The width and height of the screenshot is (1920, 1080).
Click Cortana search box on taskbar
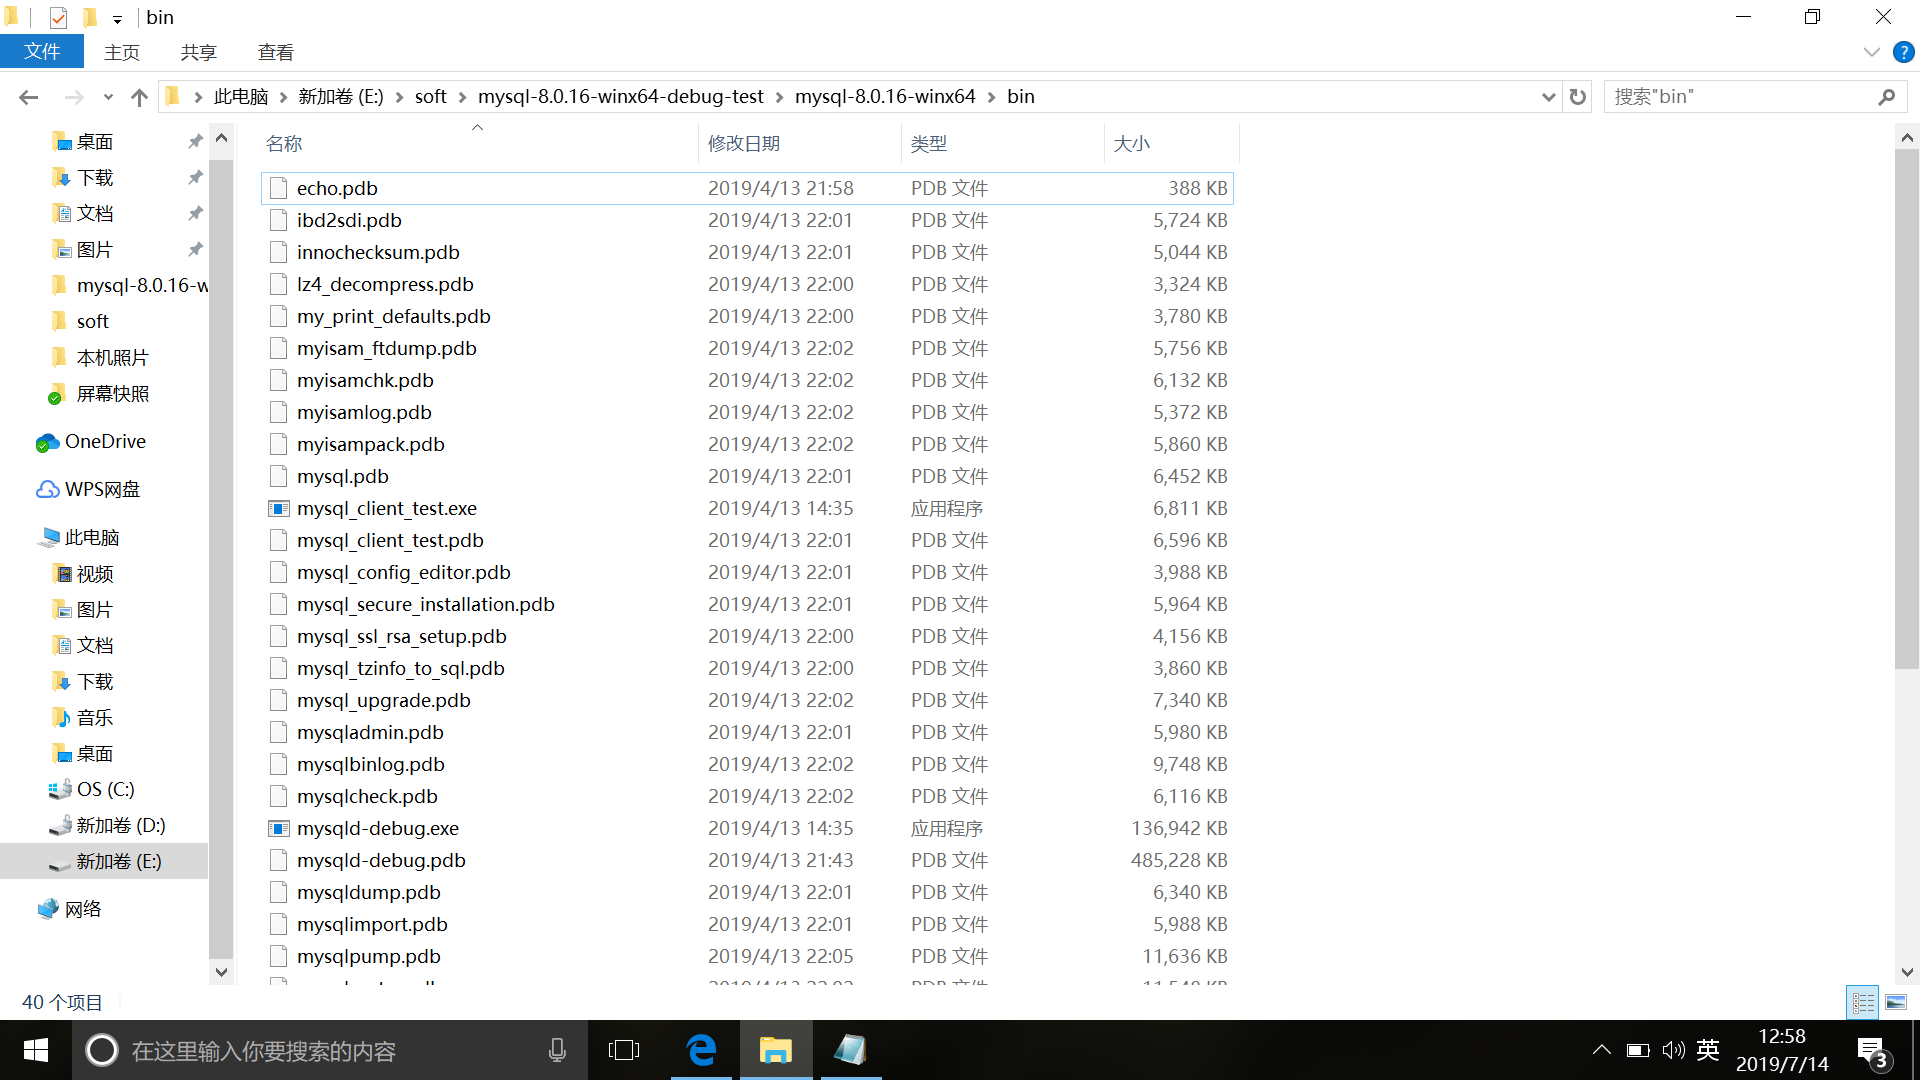pyautogui.click(x=330, y=1050)
